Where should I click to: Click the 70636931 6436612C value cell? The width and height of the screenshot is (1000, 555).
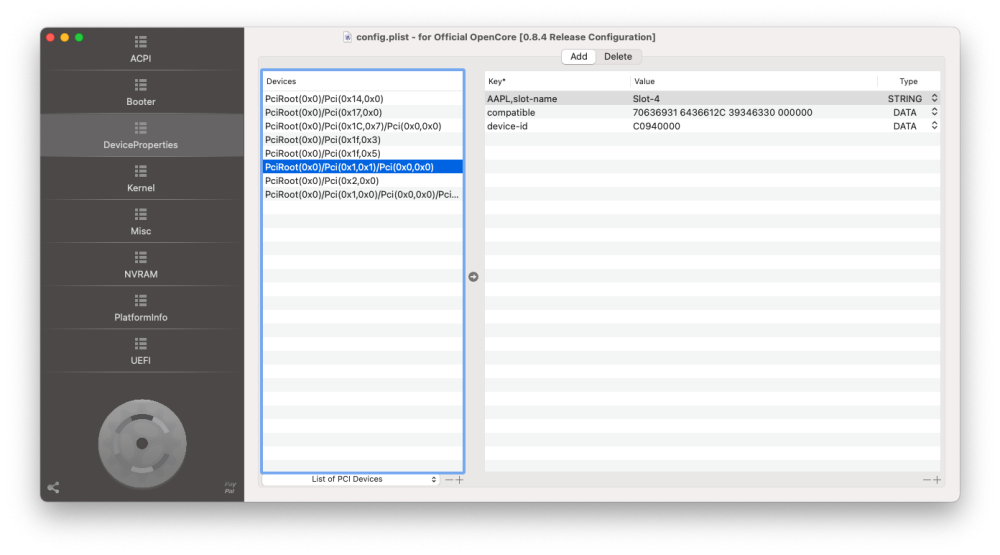pyautogui.click(x=753, y=112)
